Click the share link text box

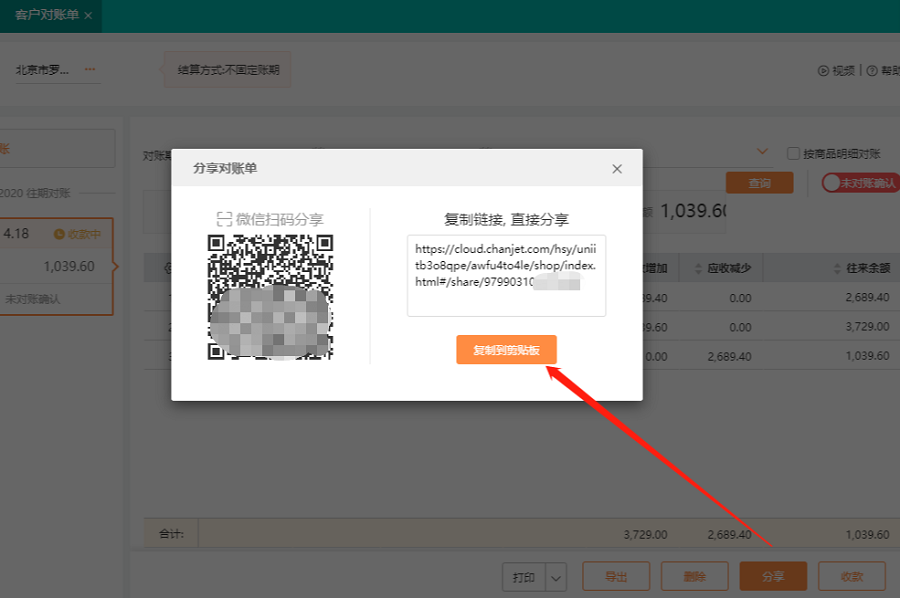click(506, 275)
